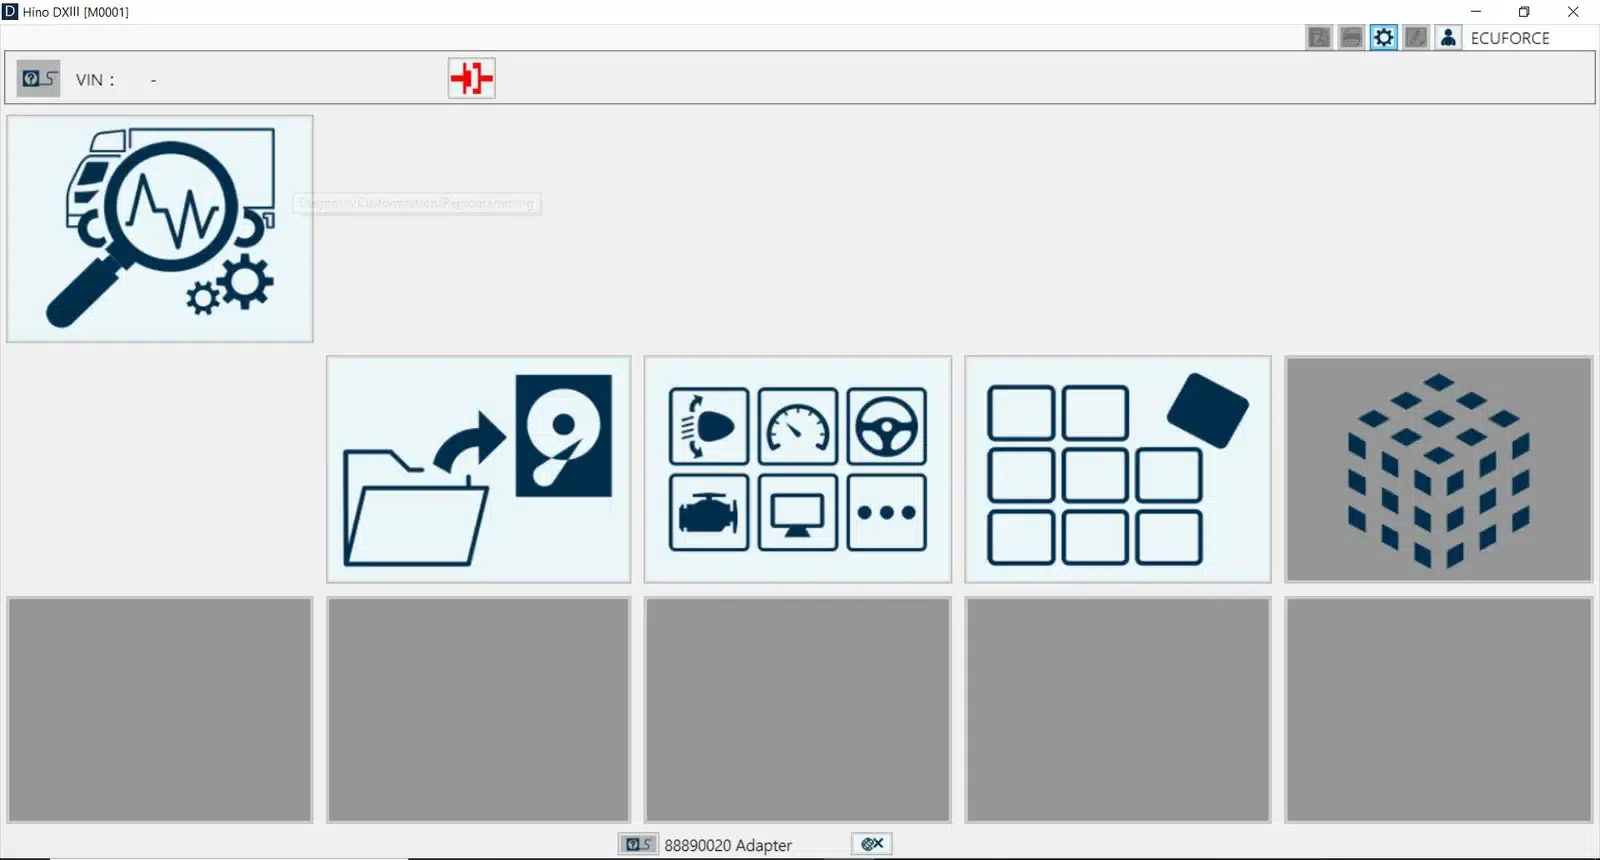Image resolution: width=1600 pixels, height=860 pixels.
Task: Select the last empty gray tile in bottom row
Action: 1438,710
